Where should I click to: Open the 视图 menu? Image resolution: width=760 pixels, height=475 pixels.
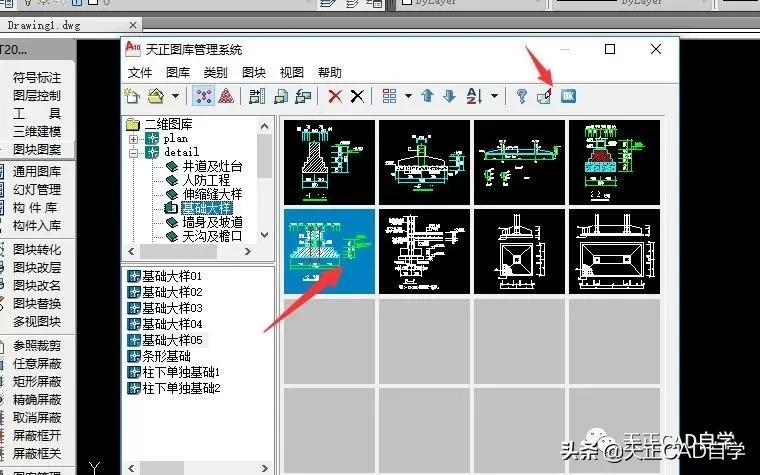tap(292, 73)
